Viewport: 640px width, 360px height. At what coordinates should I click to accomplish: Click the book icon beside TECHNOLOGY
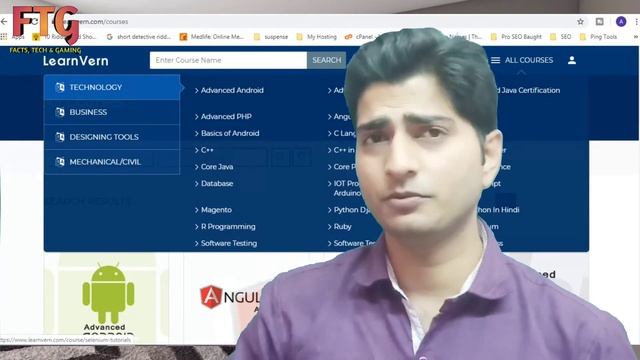(60, 87)
